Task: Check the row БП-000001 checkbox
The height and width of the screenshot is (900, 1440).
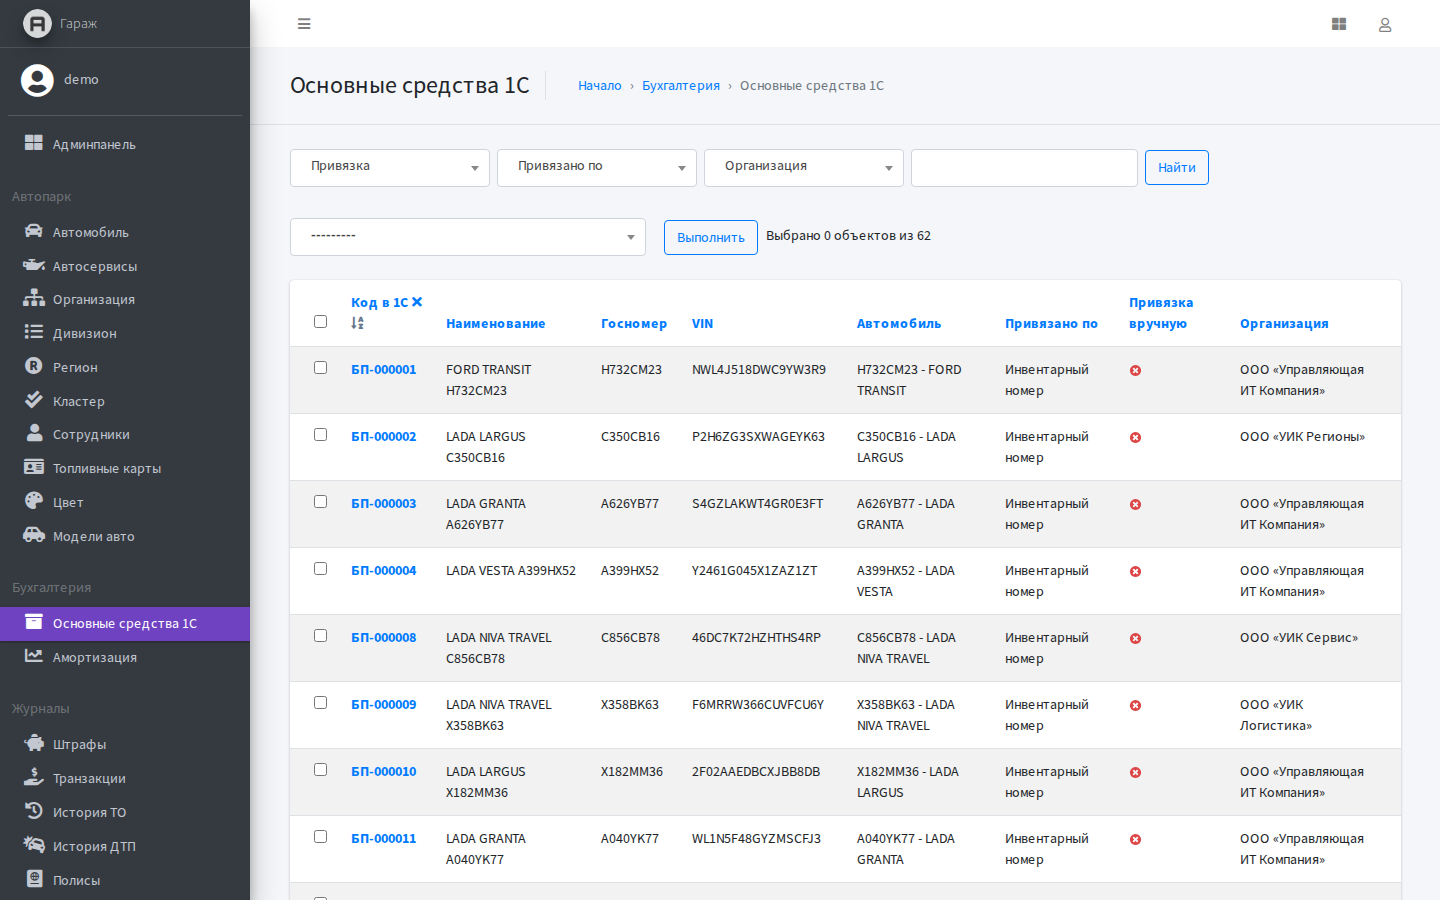Action: (320, 368)
